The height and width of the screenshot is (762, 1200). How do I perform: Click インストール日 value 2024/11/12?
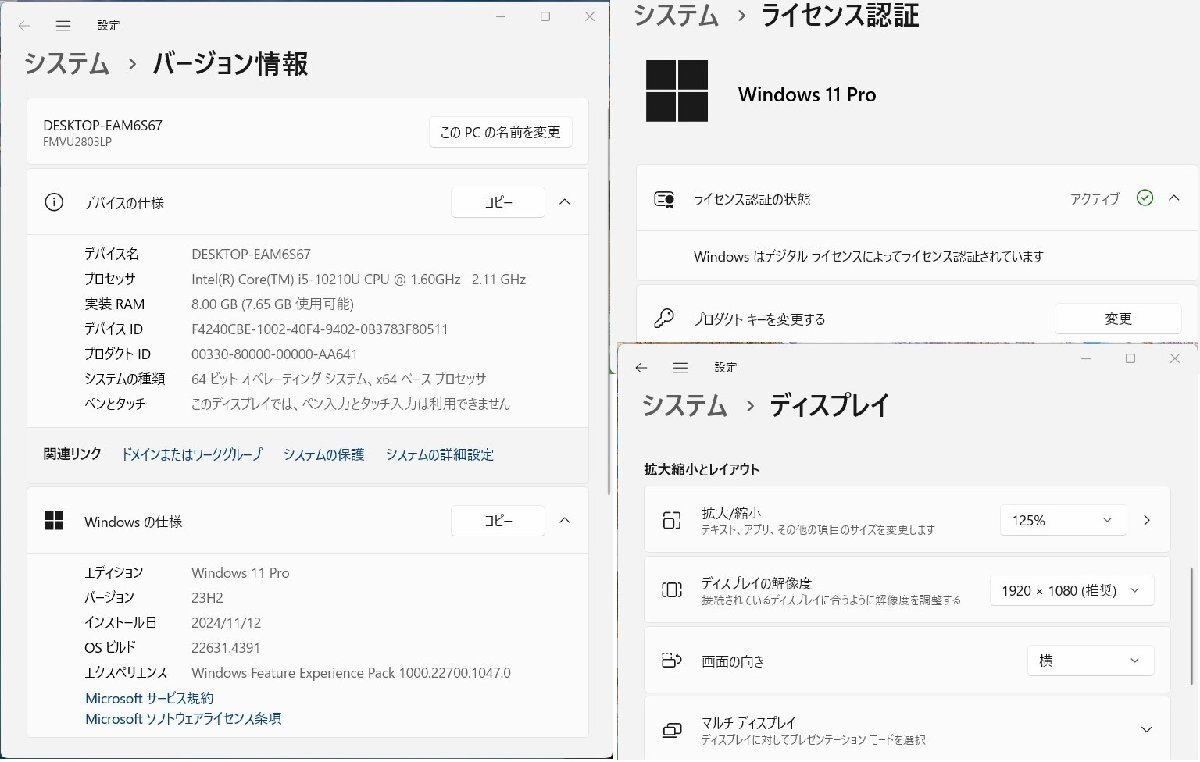(226, 623)
